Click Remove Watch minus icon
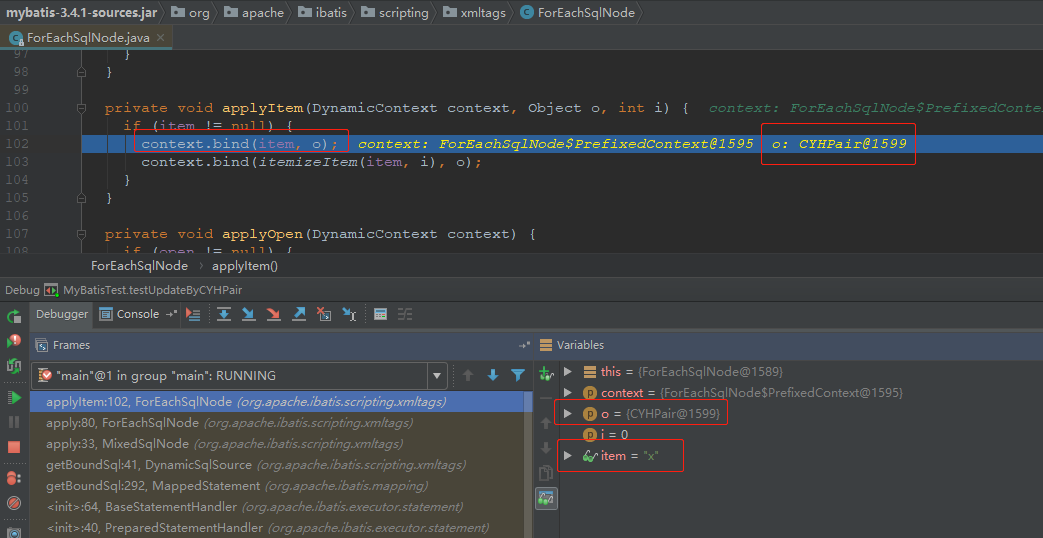 (546, 398)
